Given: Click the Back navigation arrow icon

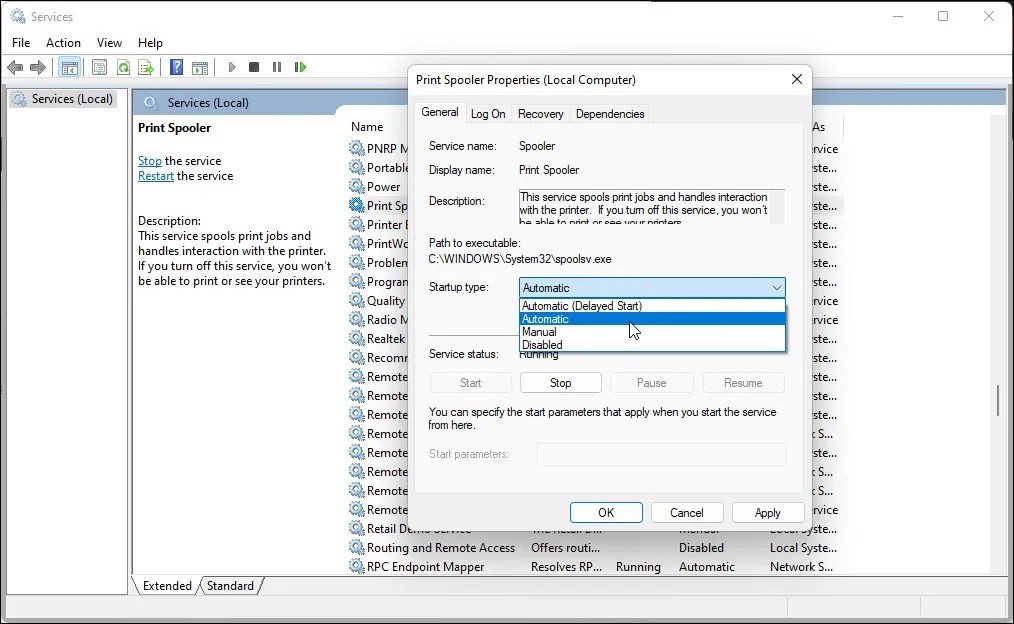Looking at the screenshot, I should click(x=15, y=67).
